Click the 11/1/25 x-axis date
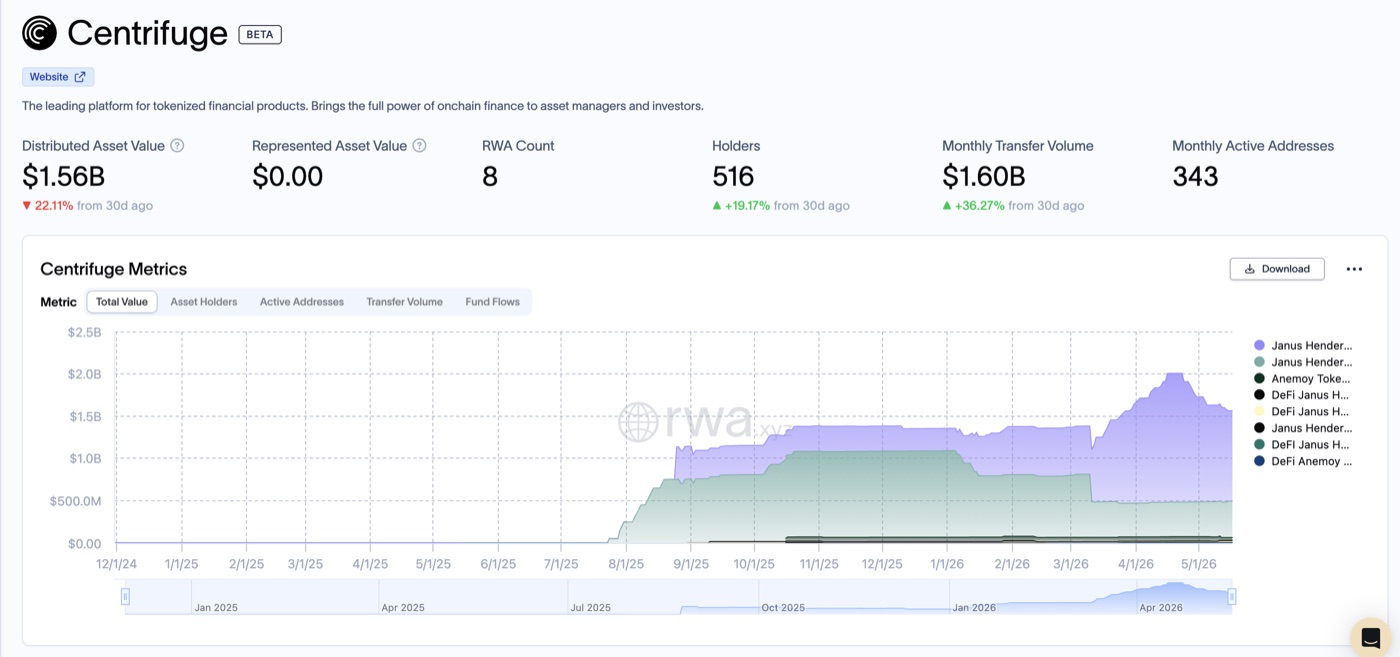The width and height of the screenshot is (1400, 657). (818, 564)
